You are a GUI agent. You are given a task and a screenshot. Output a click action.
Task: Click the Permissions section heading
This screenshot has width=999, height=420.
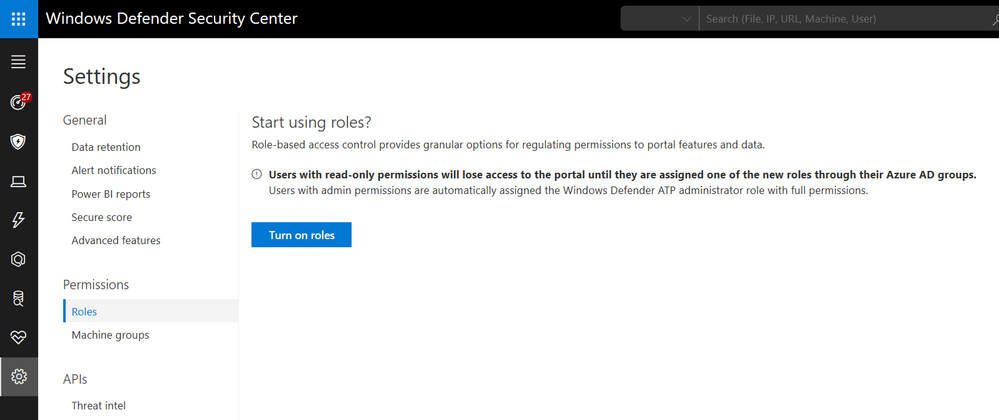[x=96, y=284]
